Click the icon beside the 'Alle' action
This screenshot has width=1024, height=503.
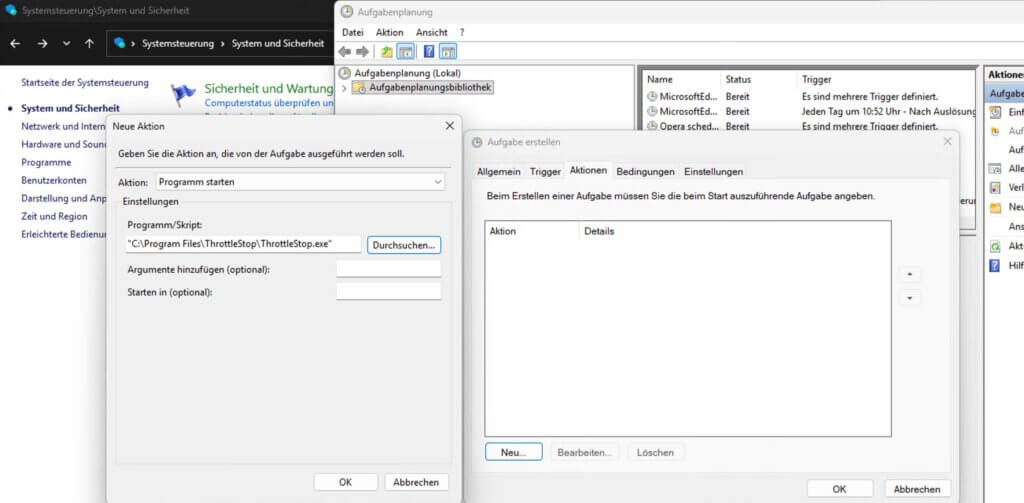coord(995,169)
